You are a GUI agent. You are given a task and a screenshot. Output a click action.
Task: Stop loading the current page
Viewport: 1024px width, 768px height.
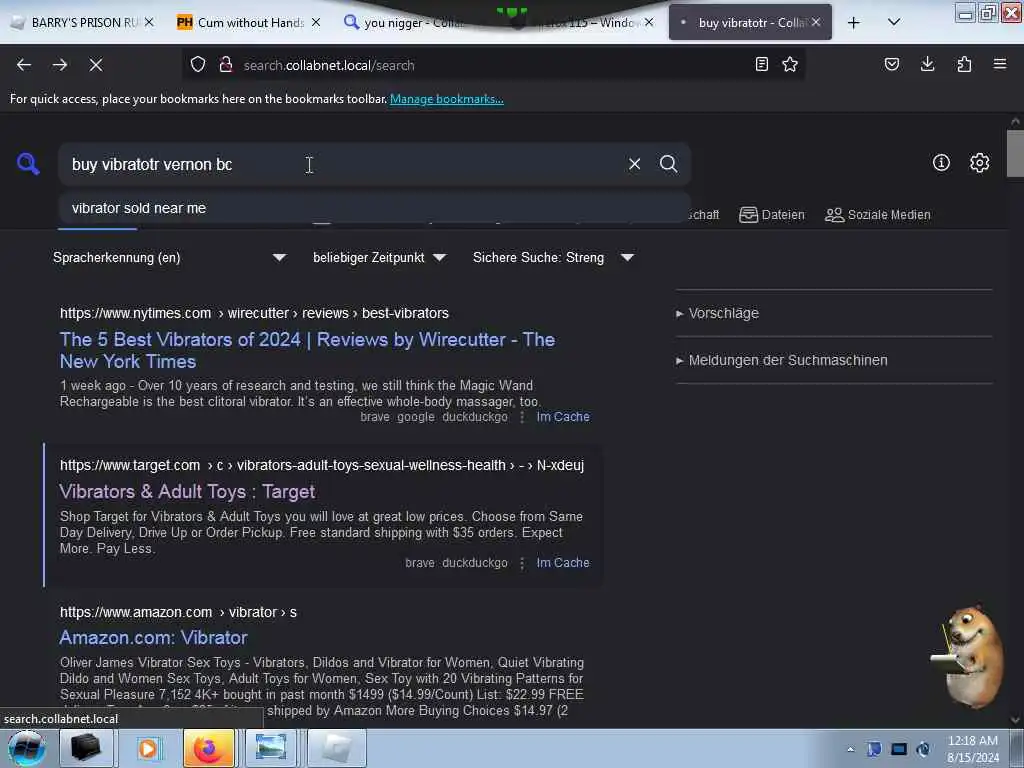[96, 65]
